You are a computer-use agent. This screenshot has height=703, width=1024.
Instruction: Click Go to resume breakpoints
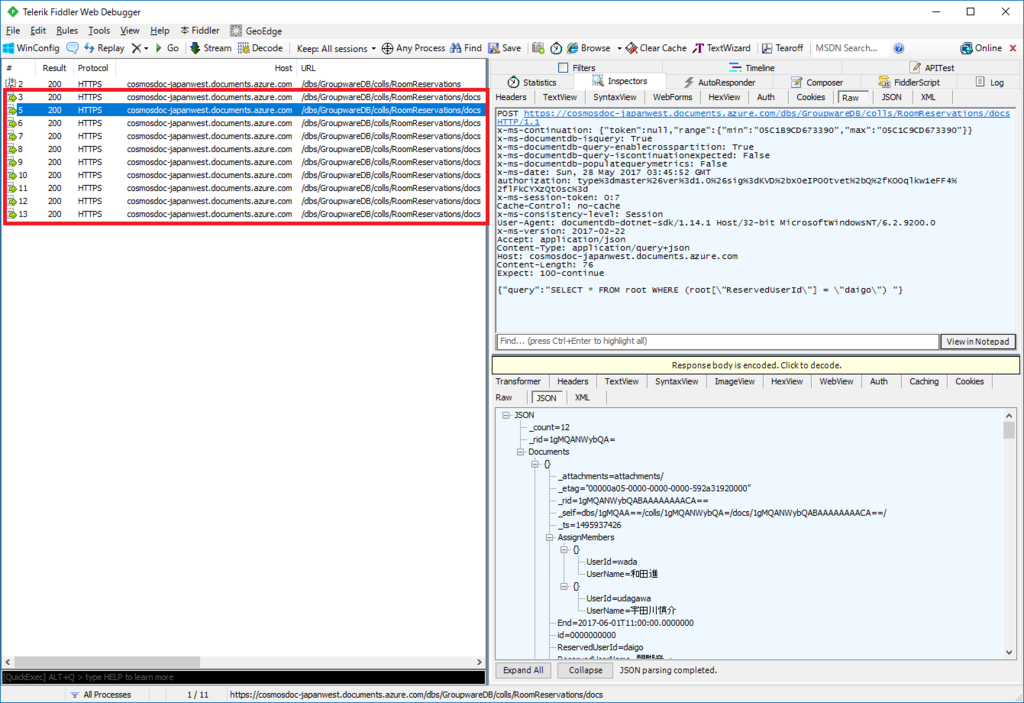tap(167, 48)
